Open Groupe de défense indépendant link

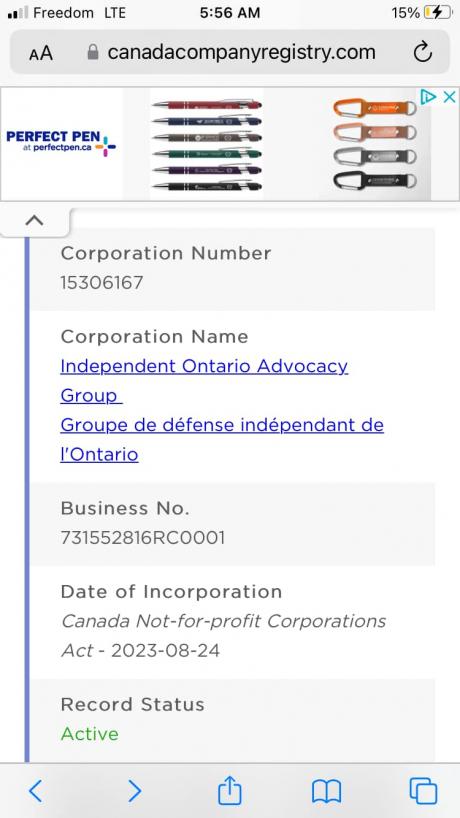click(x=222, y=440)
